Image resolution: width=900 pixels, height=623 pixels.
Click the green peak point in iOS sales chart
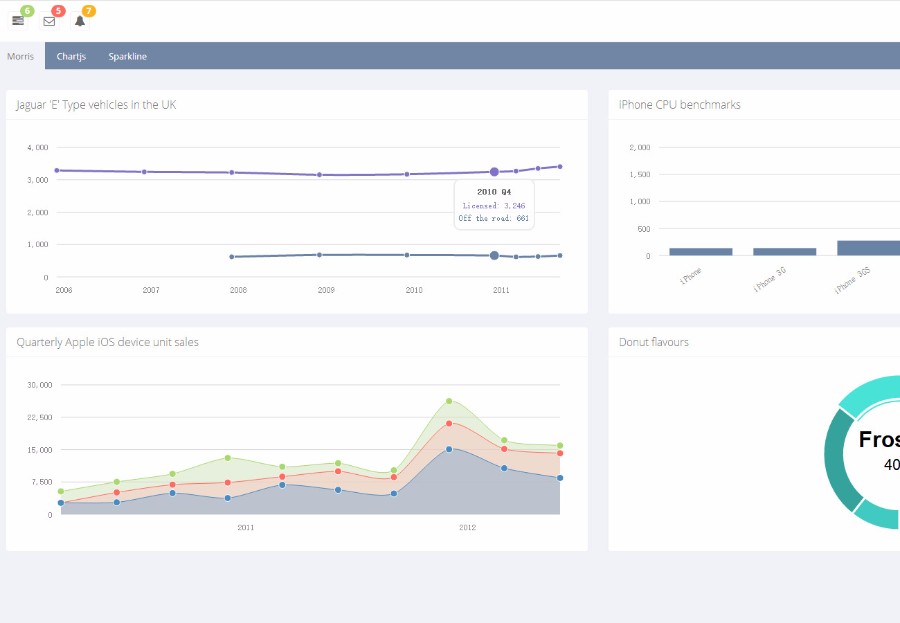tap(449, 401)
